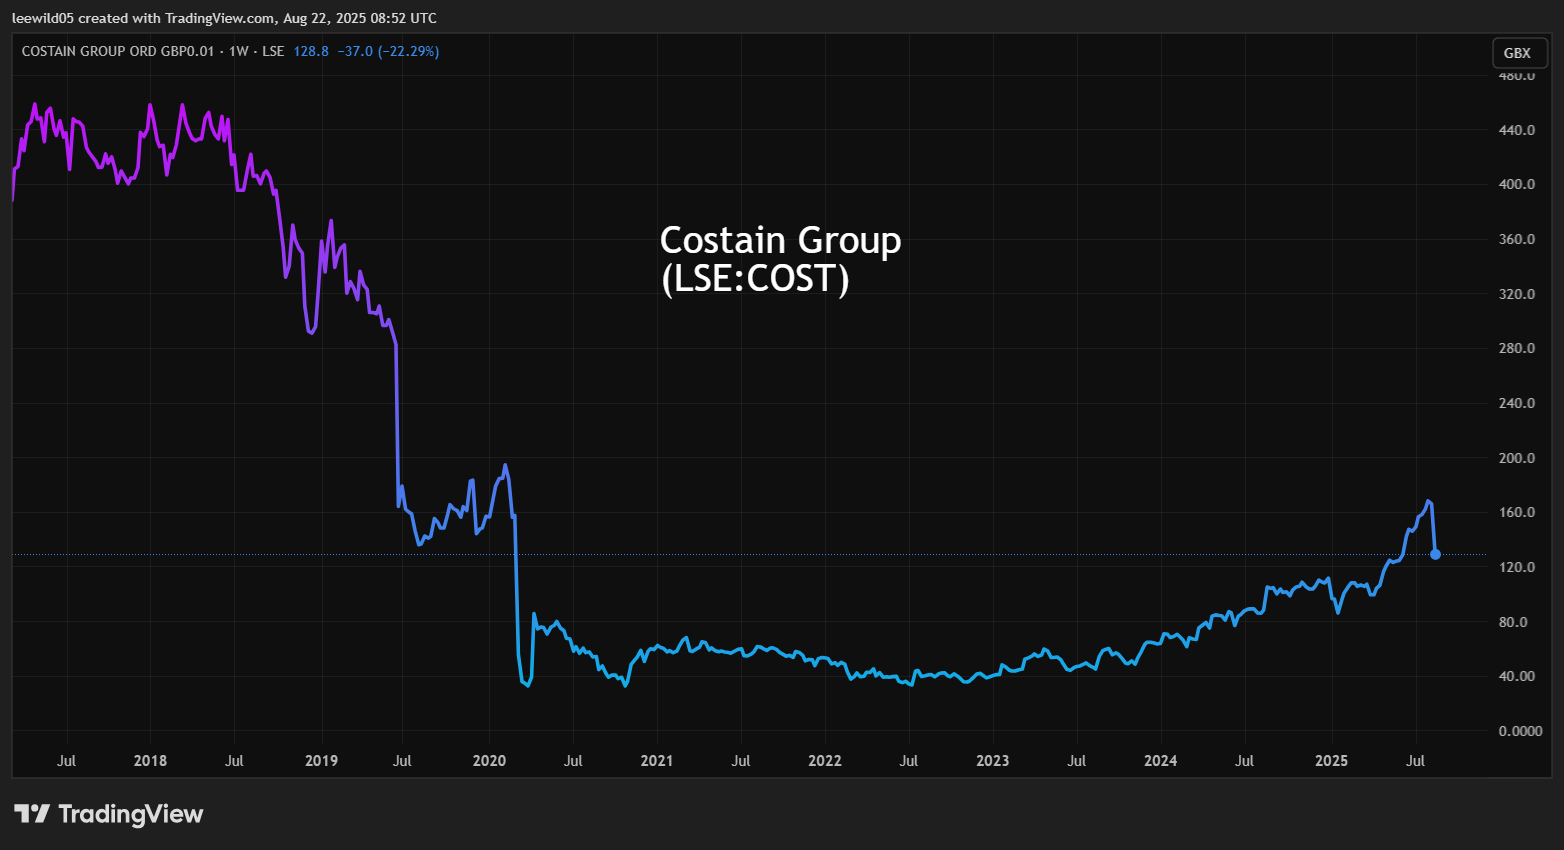Click the 1W interval label in header
This screenshot has width=1564, height=850.
pos(238,51)
